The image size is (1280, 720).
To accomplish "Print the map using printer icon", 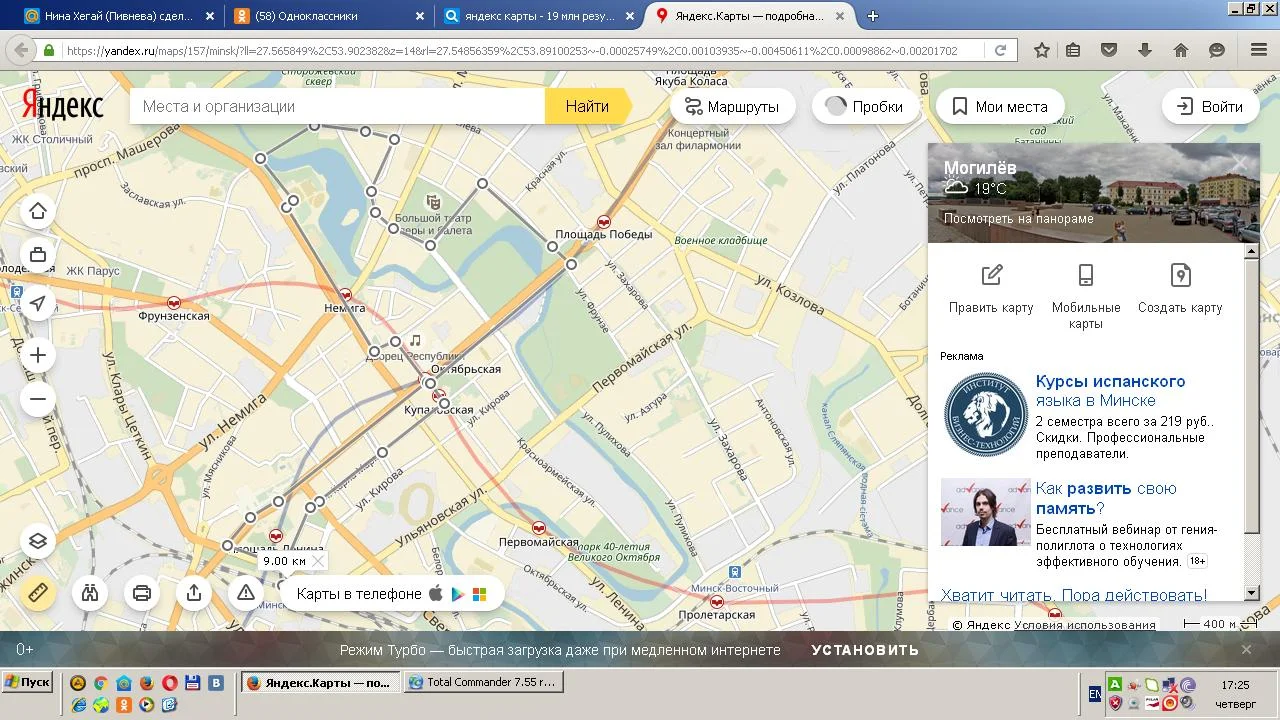I will coord(142,593).
